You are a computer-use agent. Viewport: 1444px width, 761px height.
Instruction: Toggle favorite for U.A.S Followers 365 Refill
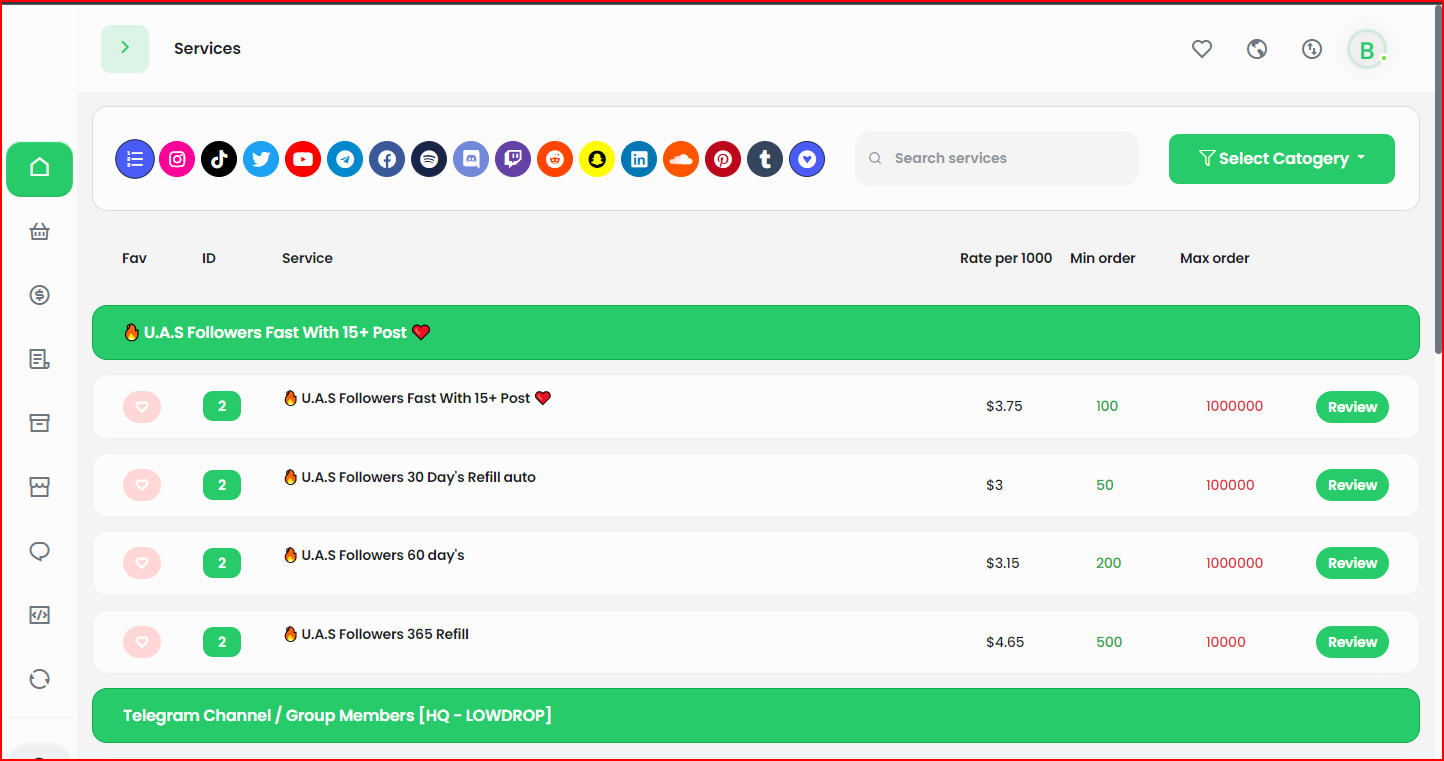(142, 642)
